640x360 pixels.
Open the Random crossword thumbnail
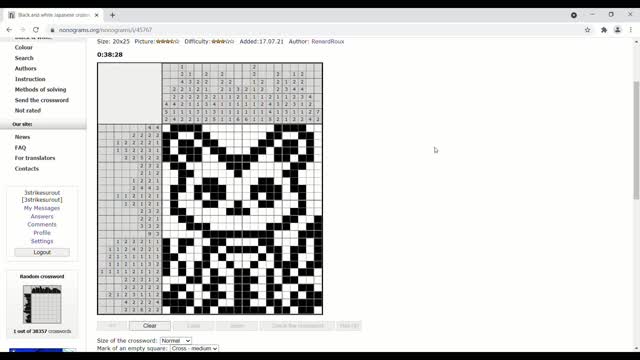pos(42,304)
